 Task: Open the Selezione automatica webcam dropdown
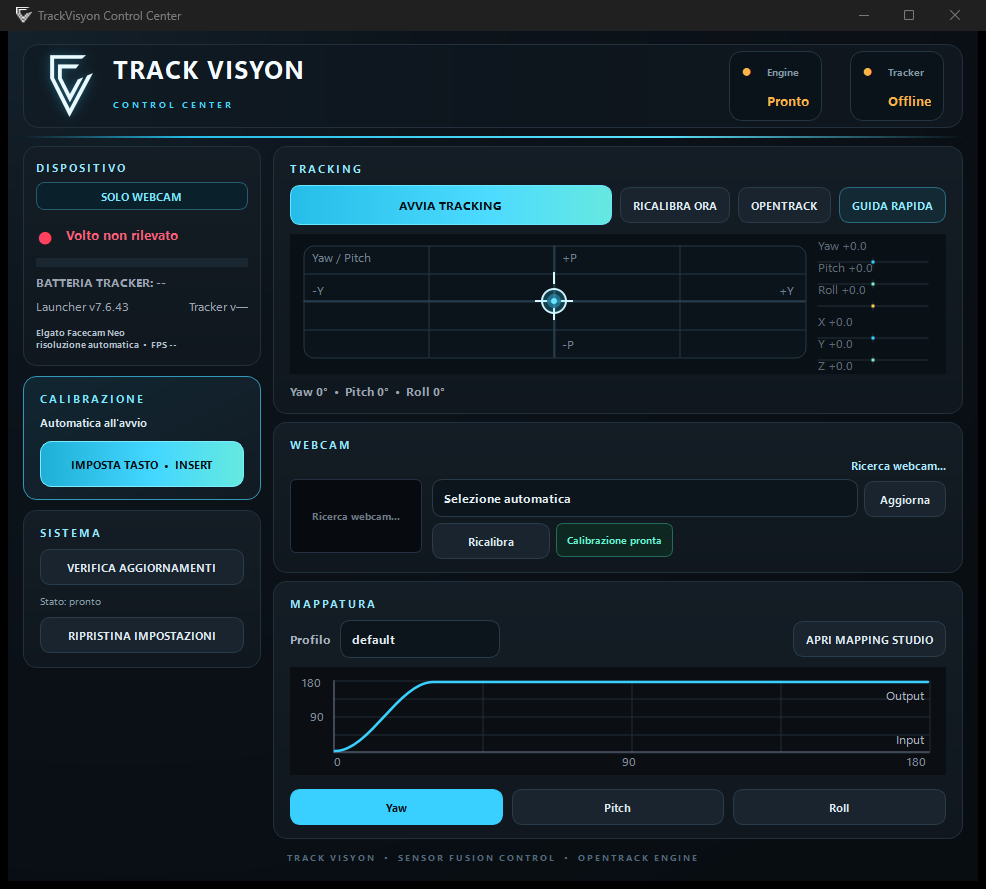click(x=645, y=499)
